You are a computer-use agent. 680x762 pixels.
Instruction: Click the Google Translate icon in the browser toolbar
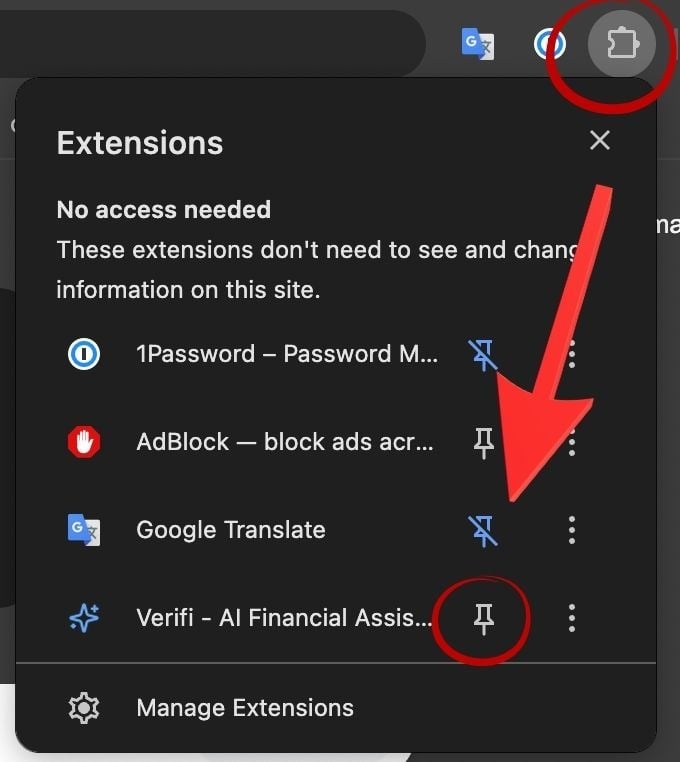point(477,44)
